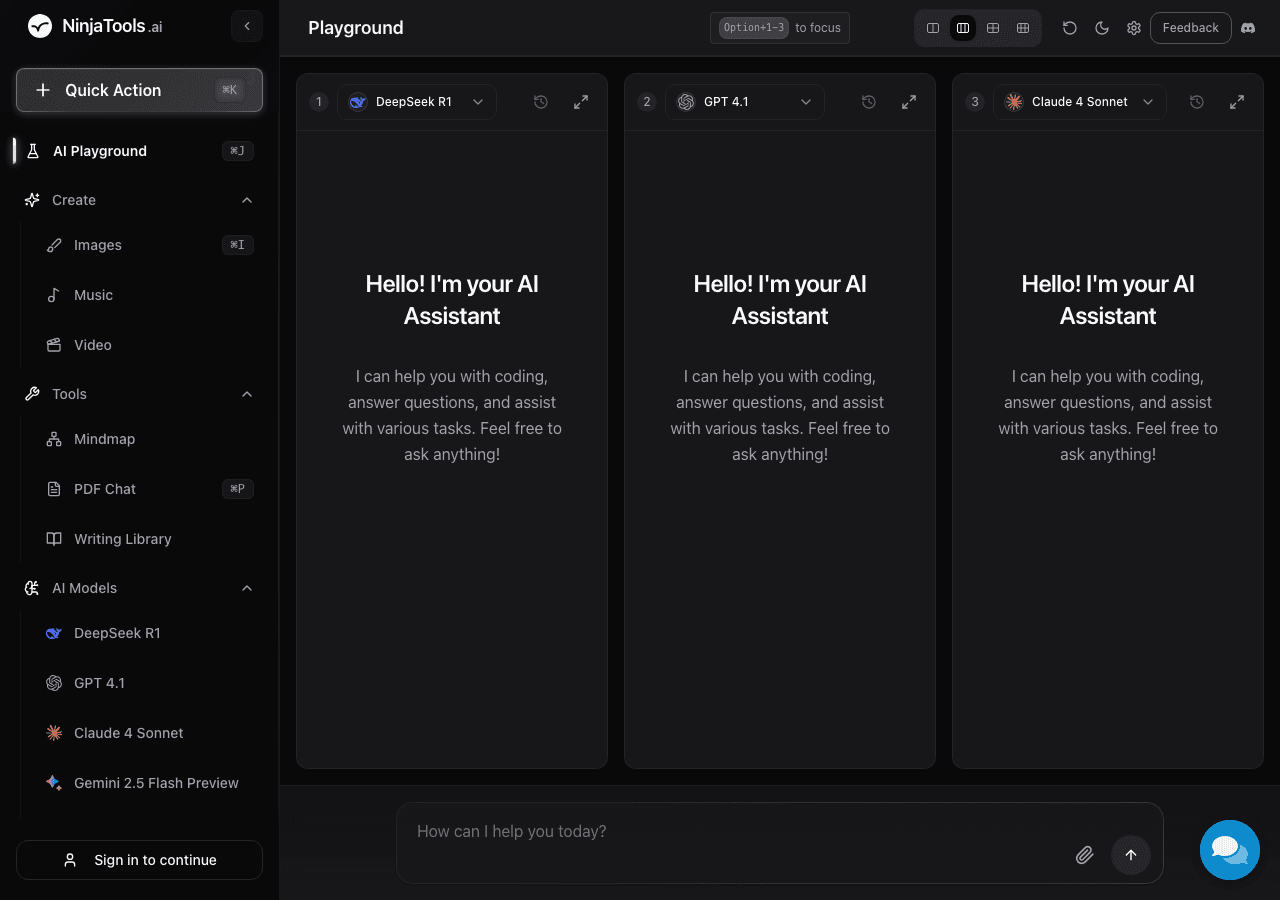Click the Music note icon in sidebar
Viewport: 1280px width, 900px height.
click(x=54, y=295)
